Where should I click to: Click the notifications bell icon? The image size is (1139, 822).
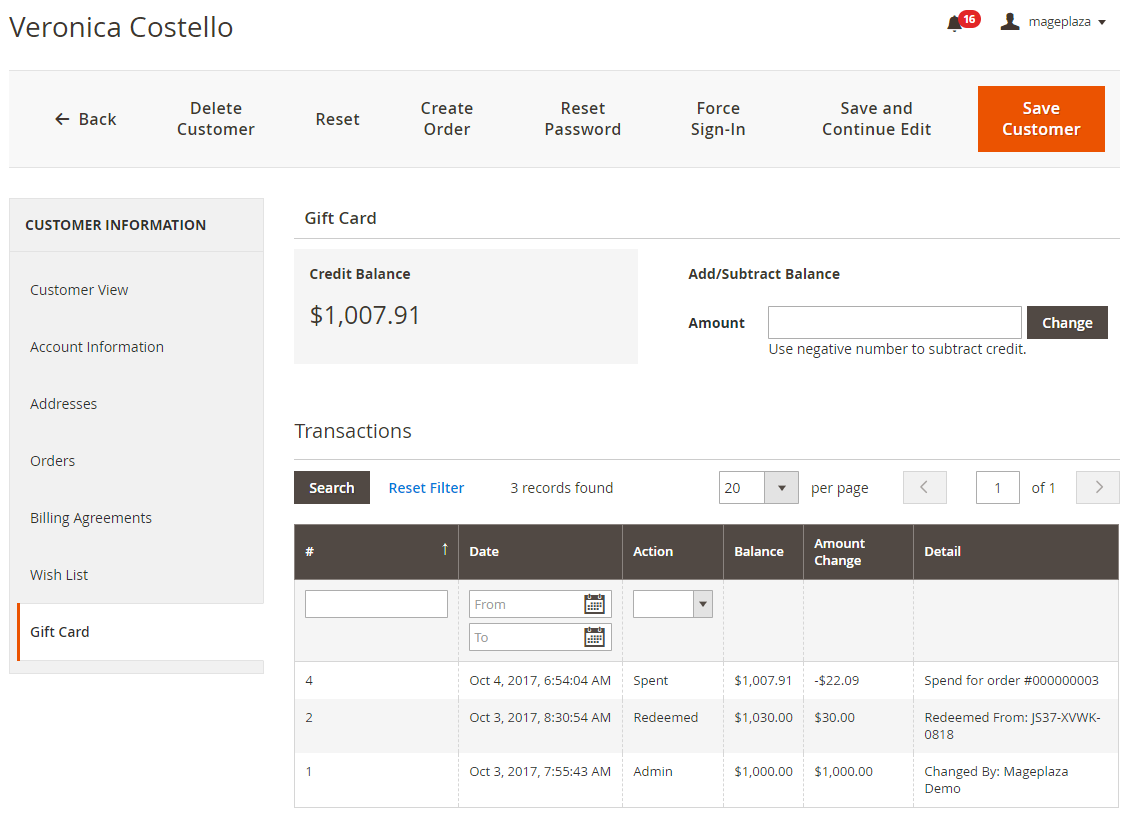pos(954,23)
